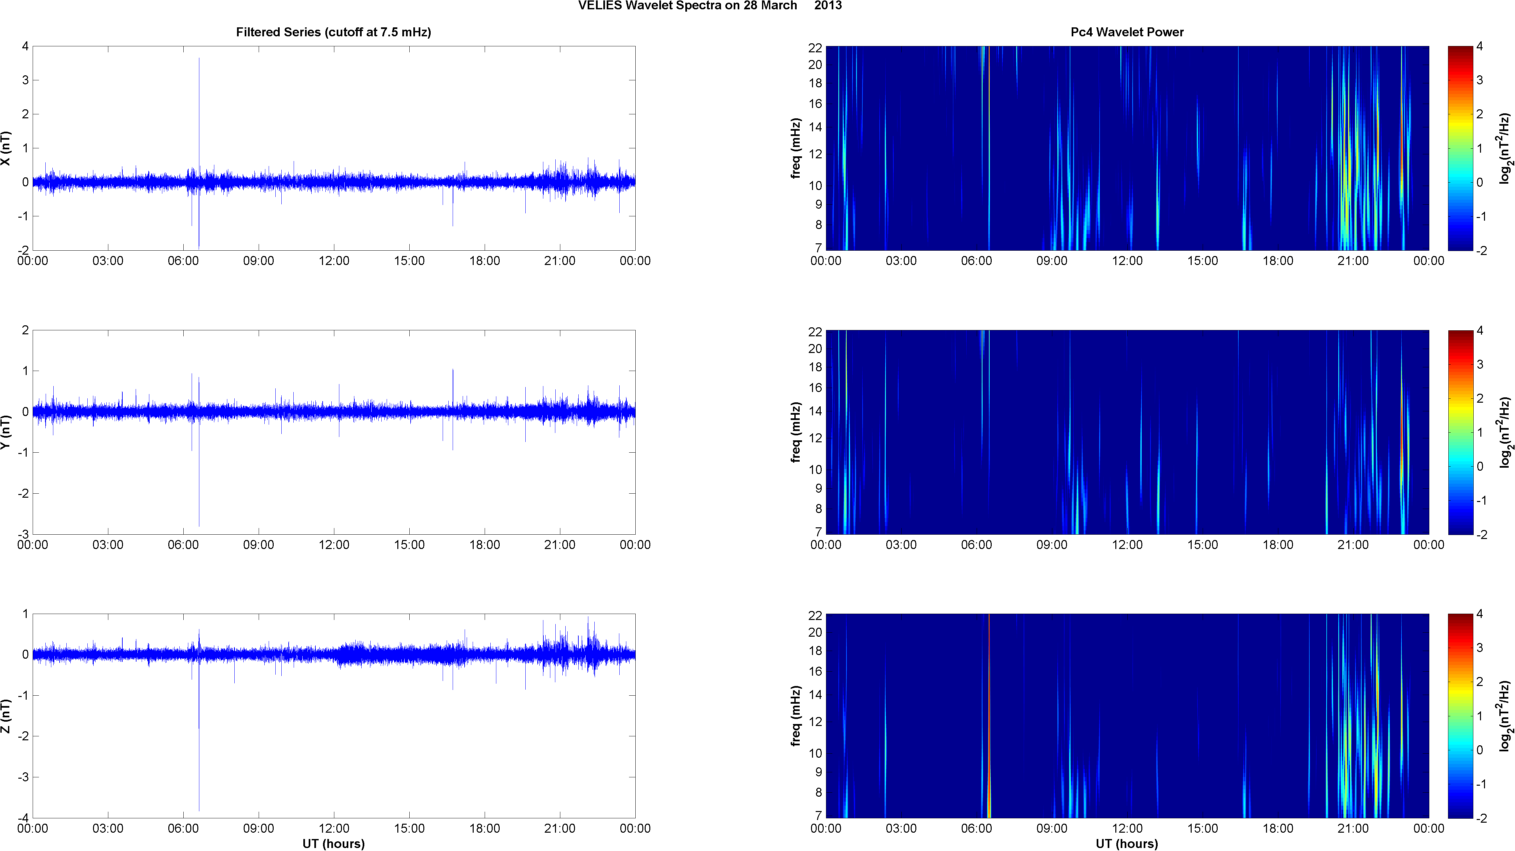Click 'UT (hours)' label below the Z time series
The height and width of the screenshot is (851, 1515).
(333, 844)
